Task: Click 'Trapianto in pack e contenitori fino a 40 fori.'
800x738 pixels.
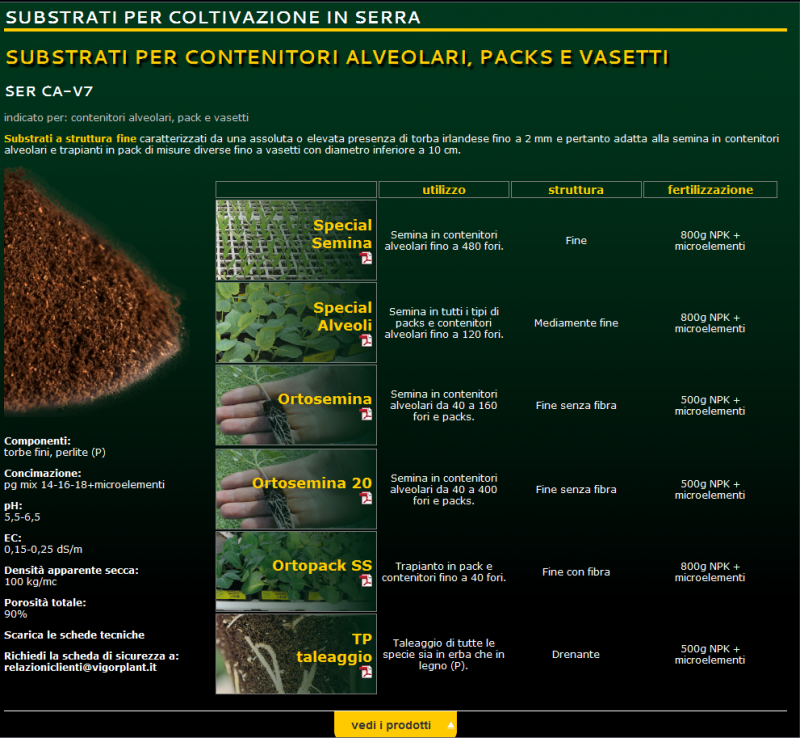Action: tap(444, 572)
